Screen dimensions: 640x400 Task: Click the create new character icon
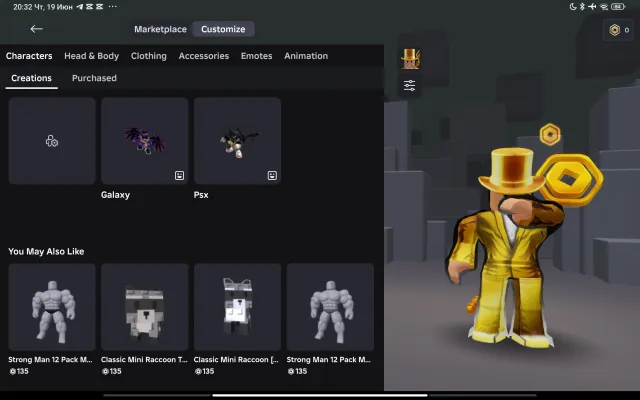[x=52, y=141]
